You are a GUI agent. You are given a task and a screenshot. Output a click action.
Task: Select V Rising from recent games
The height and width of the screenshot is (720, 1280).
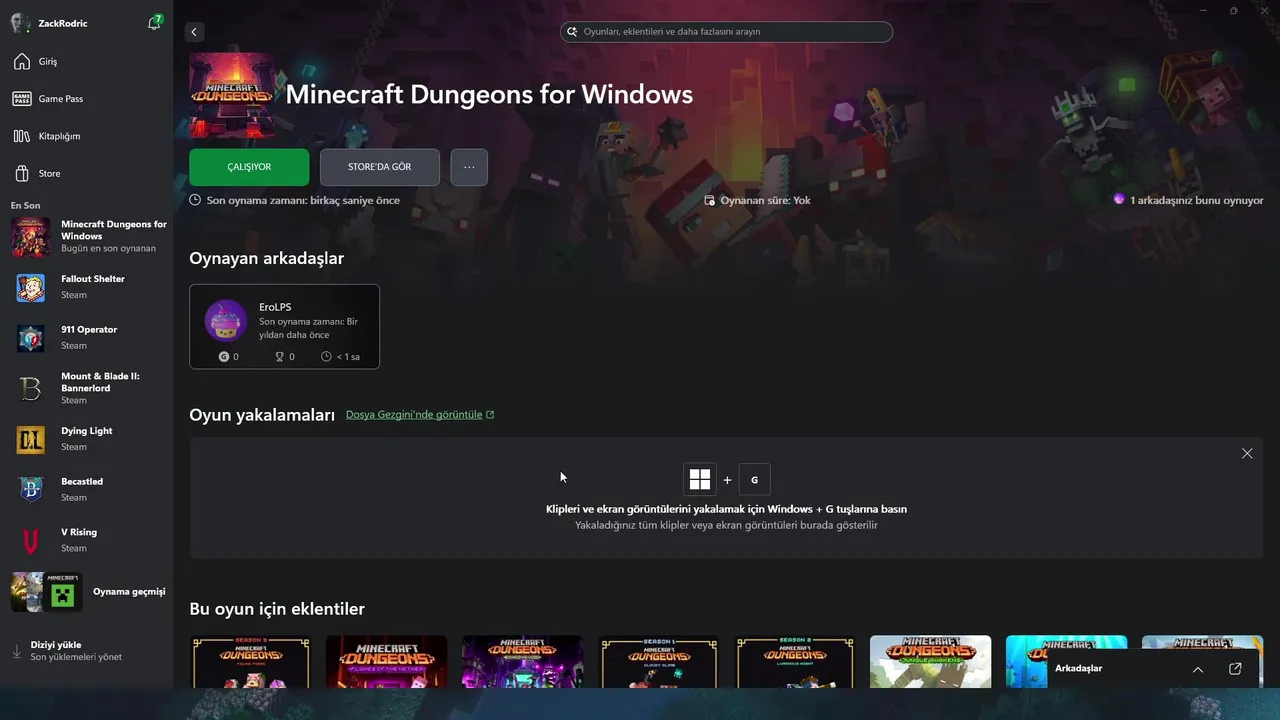coord(86,541)
